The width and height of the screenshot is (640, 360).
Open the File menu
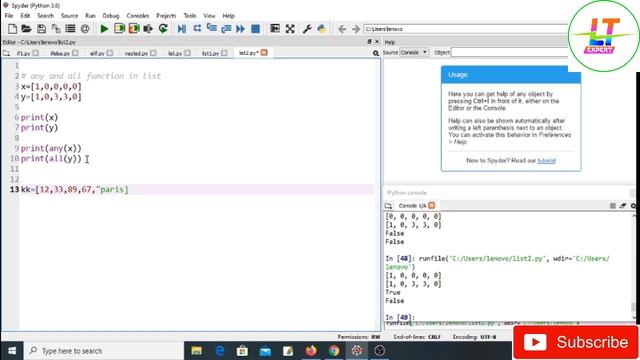point(9,16)
